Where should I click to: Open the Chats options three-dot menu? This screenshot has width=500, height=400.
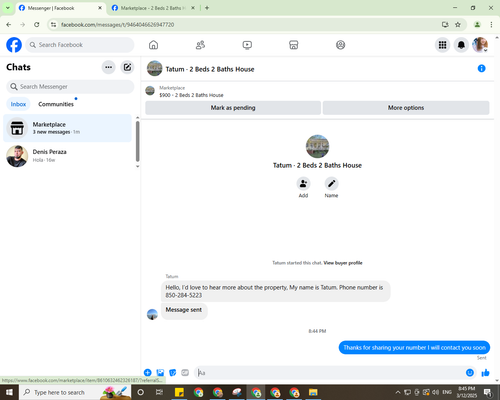pos(108,67)
